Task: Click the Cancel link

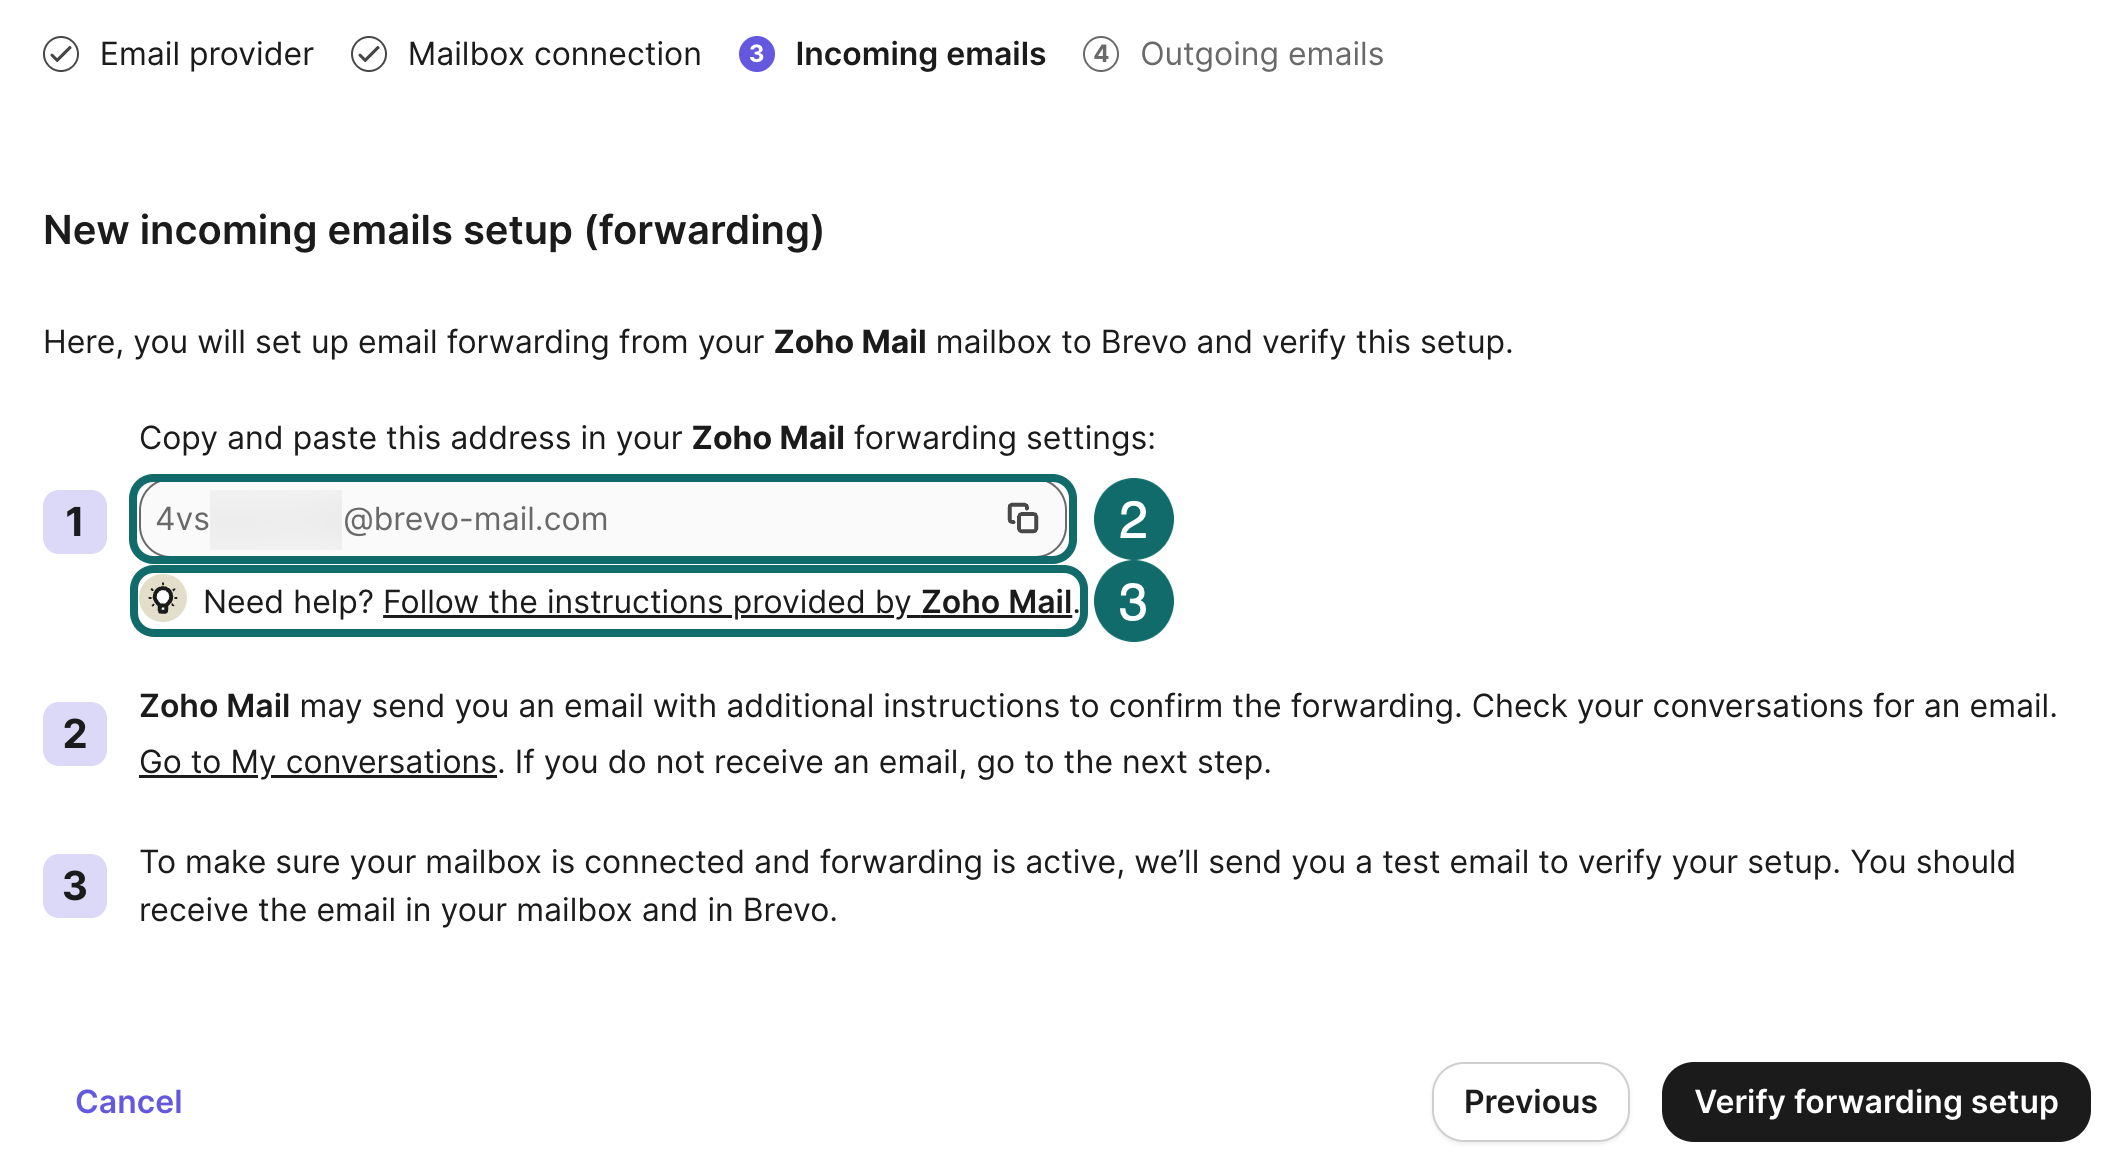Action: tap(128, 1102)
